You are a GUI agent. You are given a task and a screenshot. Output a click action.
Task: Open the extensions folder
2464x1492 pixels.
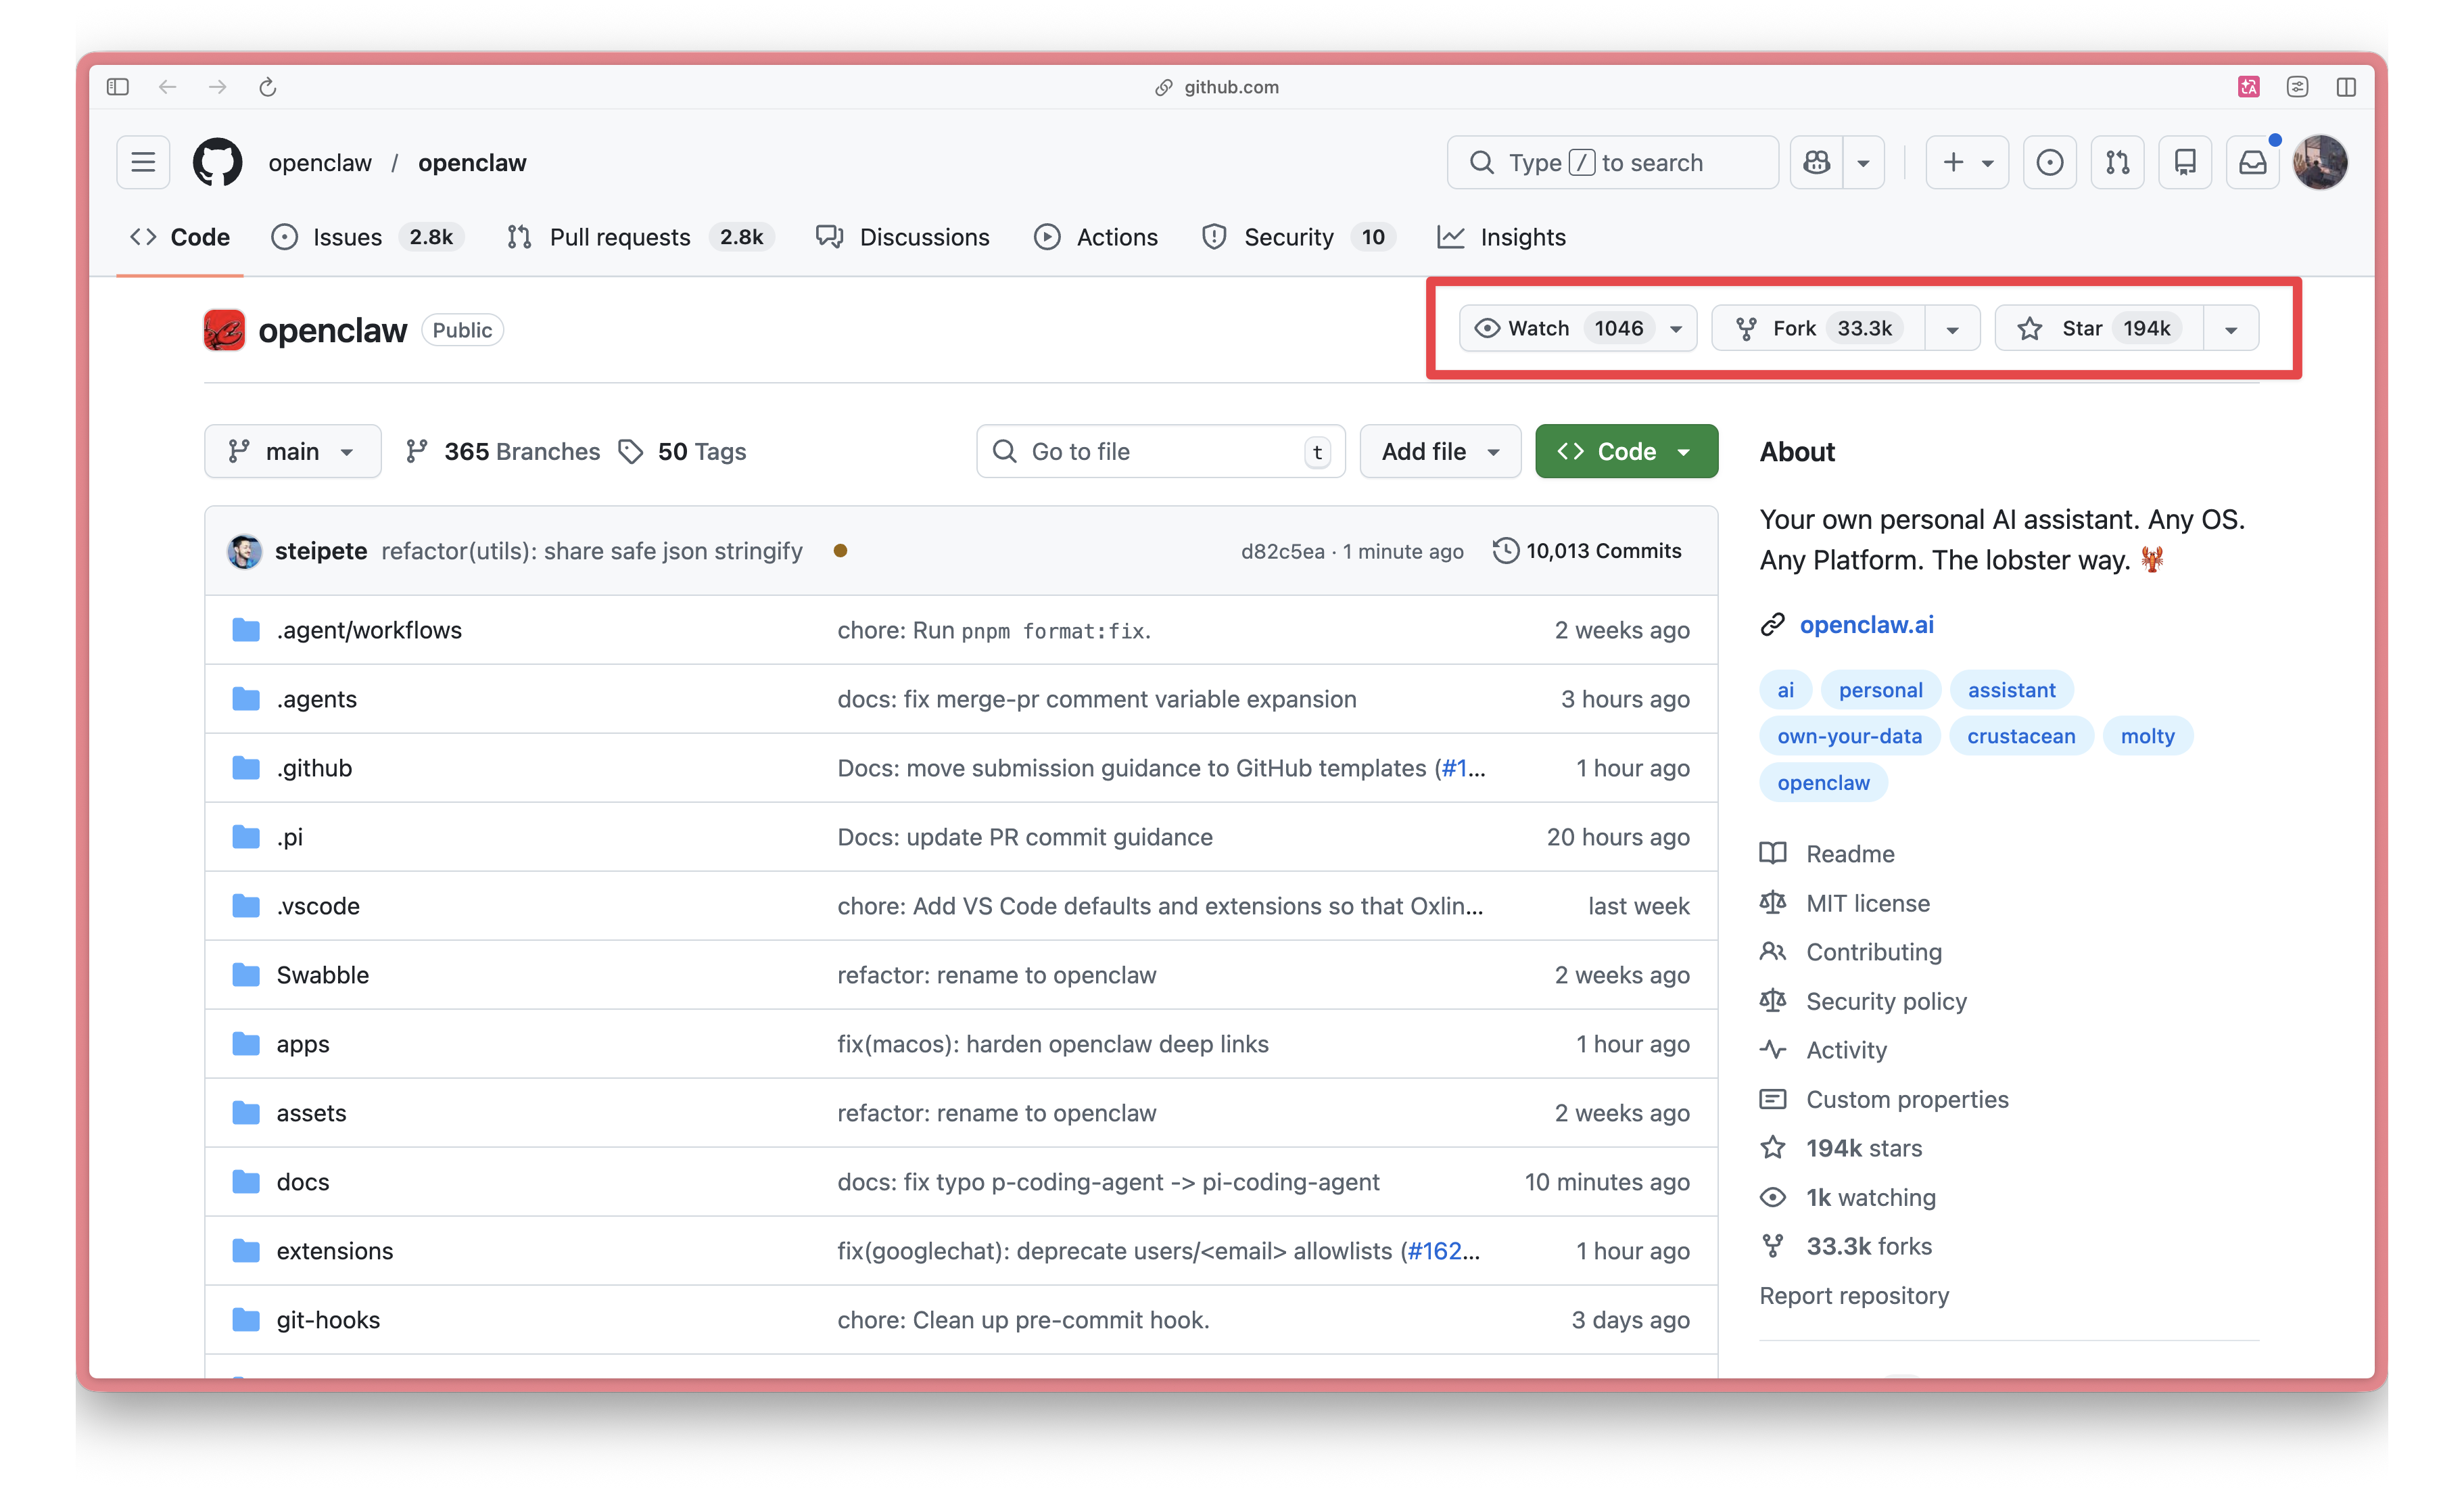point(334,1251)
